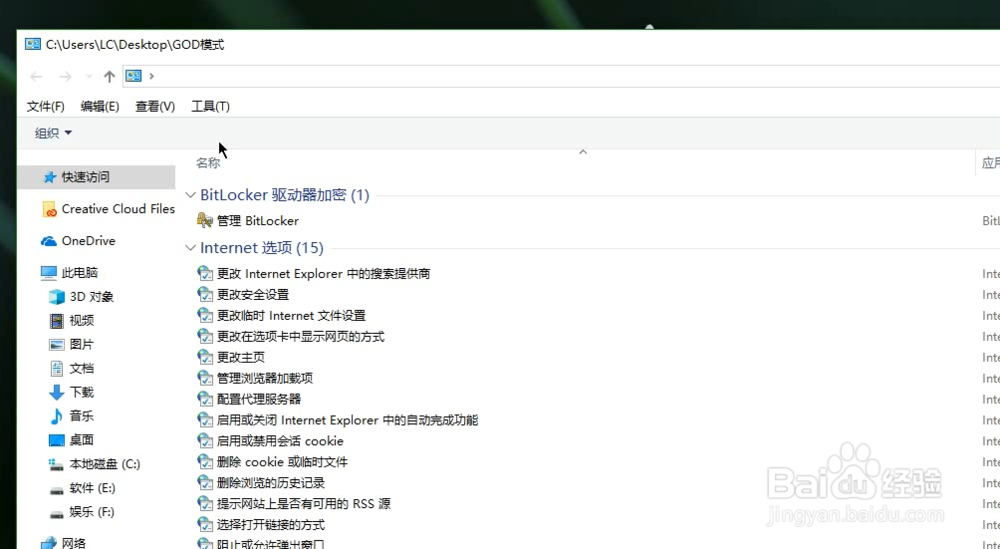
Task: Select 删除浏览的历史记录 entry text
Action: pyautogui.click(x=271, y=483)
